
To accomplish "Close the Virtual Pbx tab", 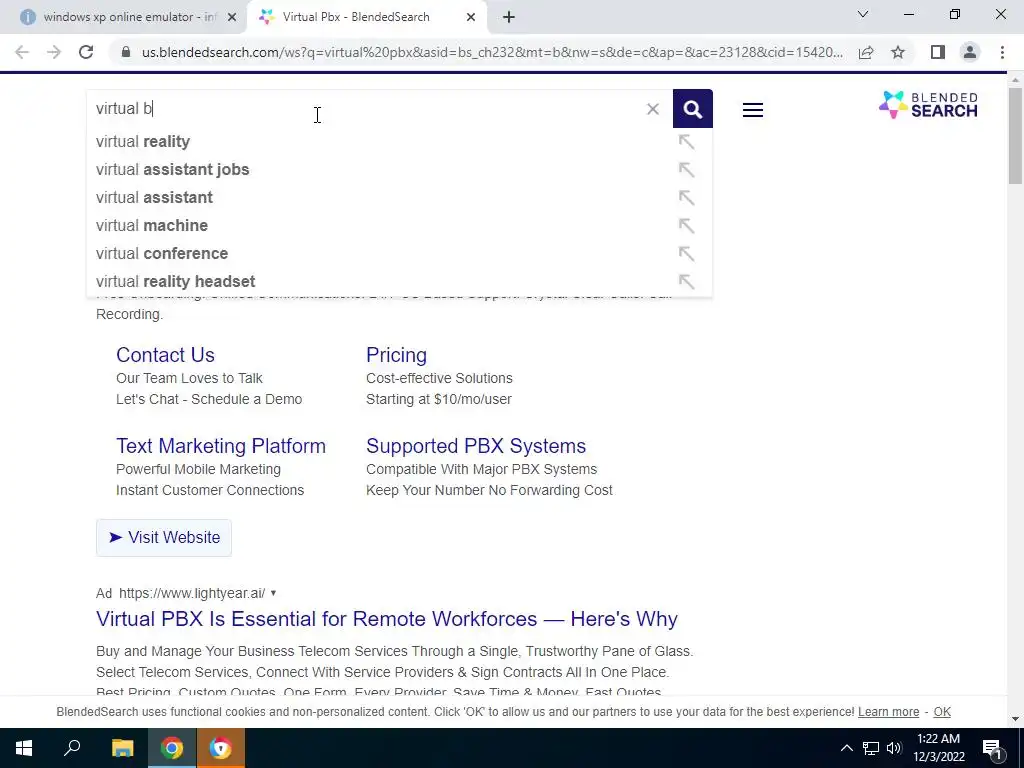I will click(471, 18).
